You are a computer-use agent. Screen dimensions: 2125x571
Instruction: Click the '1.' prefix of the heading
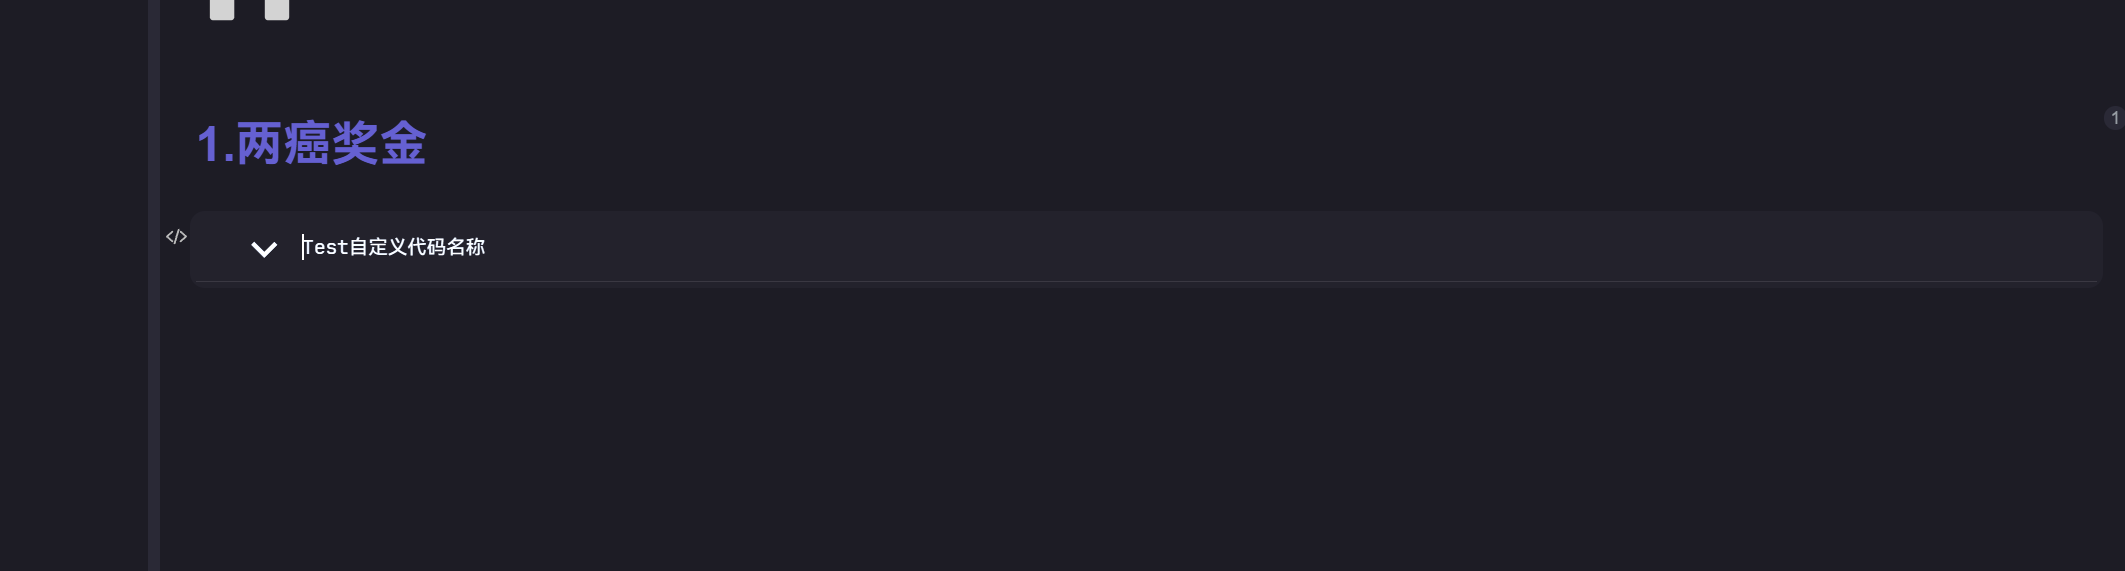pos(214,144)
